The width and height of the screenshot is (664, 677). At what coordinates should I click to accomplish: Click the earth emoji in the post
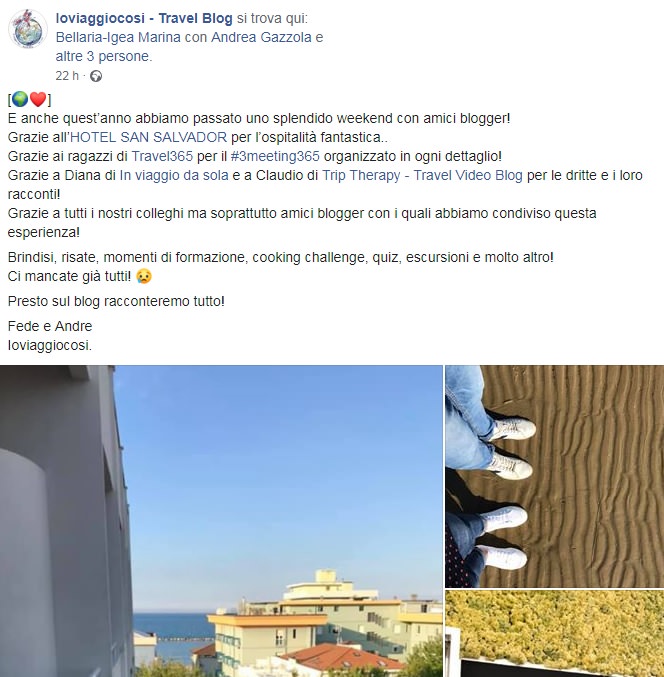tap(20, 99)
